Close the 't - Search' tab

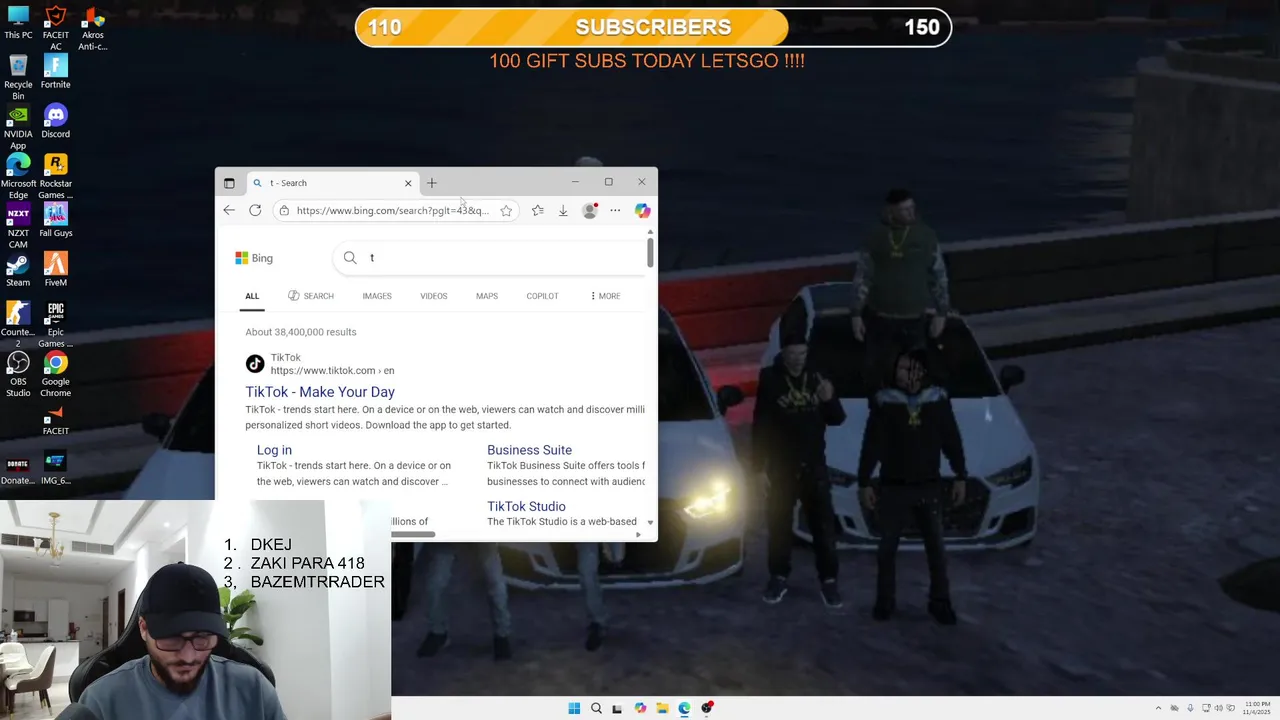pos(408,183)
